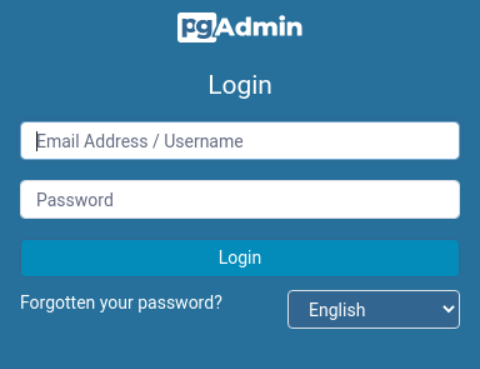This screenshot has width=480, height=369.
Task: Open the 'Forgotten your password?' link
Action: click(121, 303)
